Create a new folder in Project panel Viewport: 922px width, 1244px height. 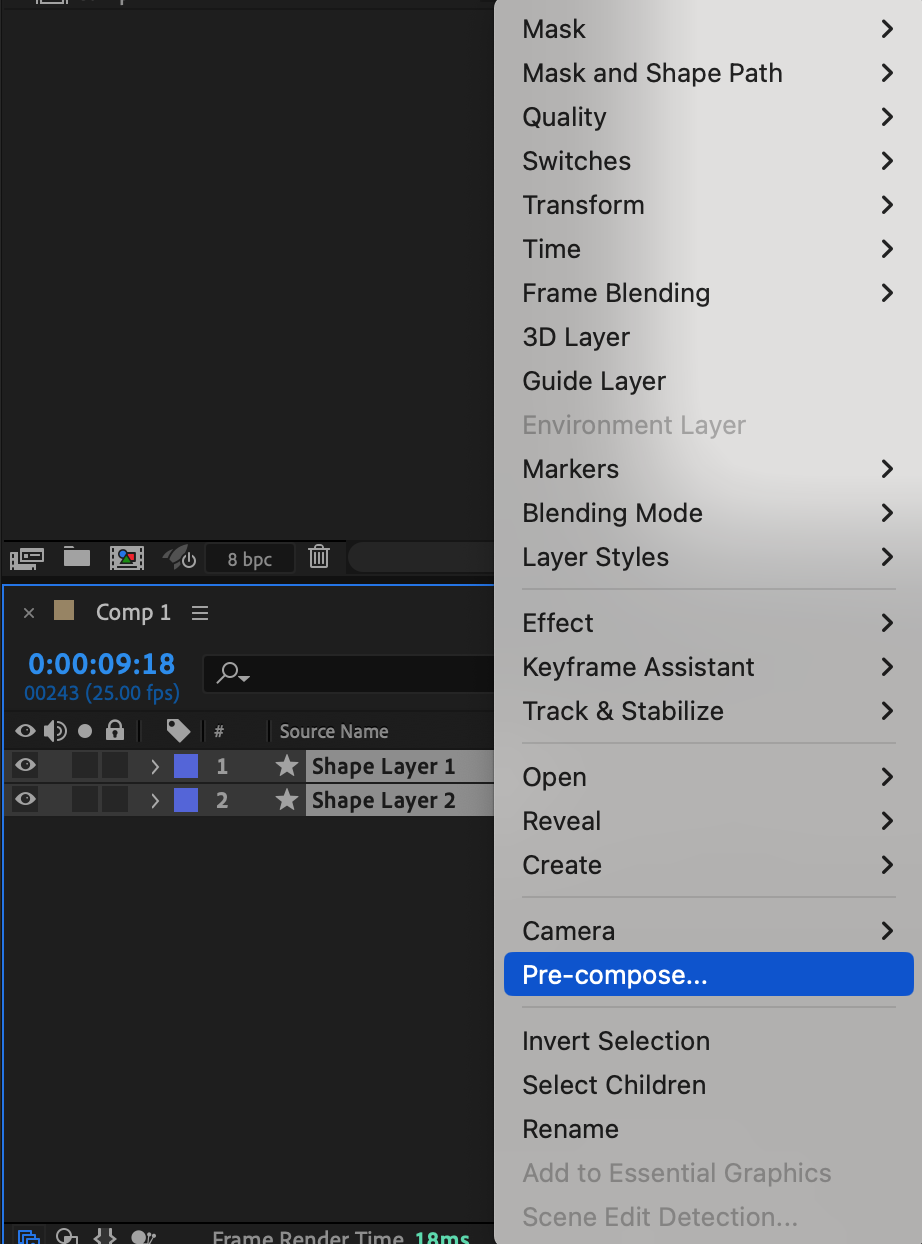[77, 557]
